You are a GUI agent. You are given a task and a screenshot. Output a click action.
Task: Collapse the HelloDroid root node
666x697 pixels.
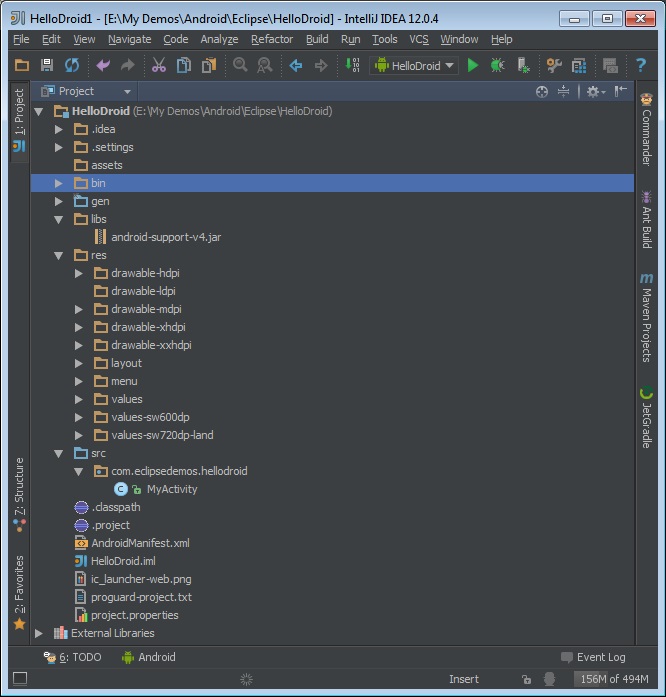(x=39, y=112)
